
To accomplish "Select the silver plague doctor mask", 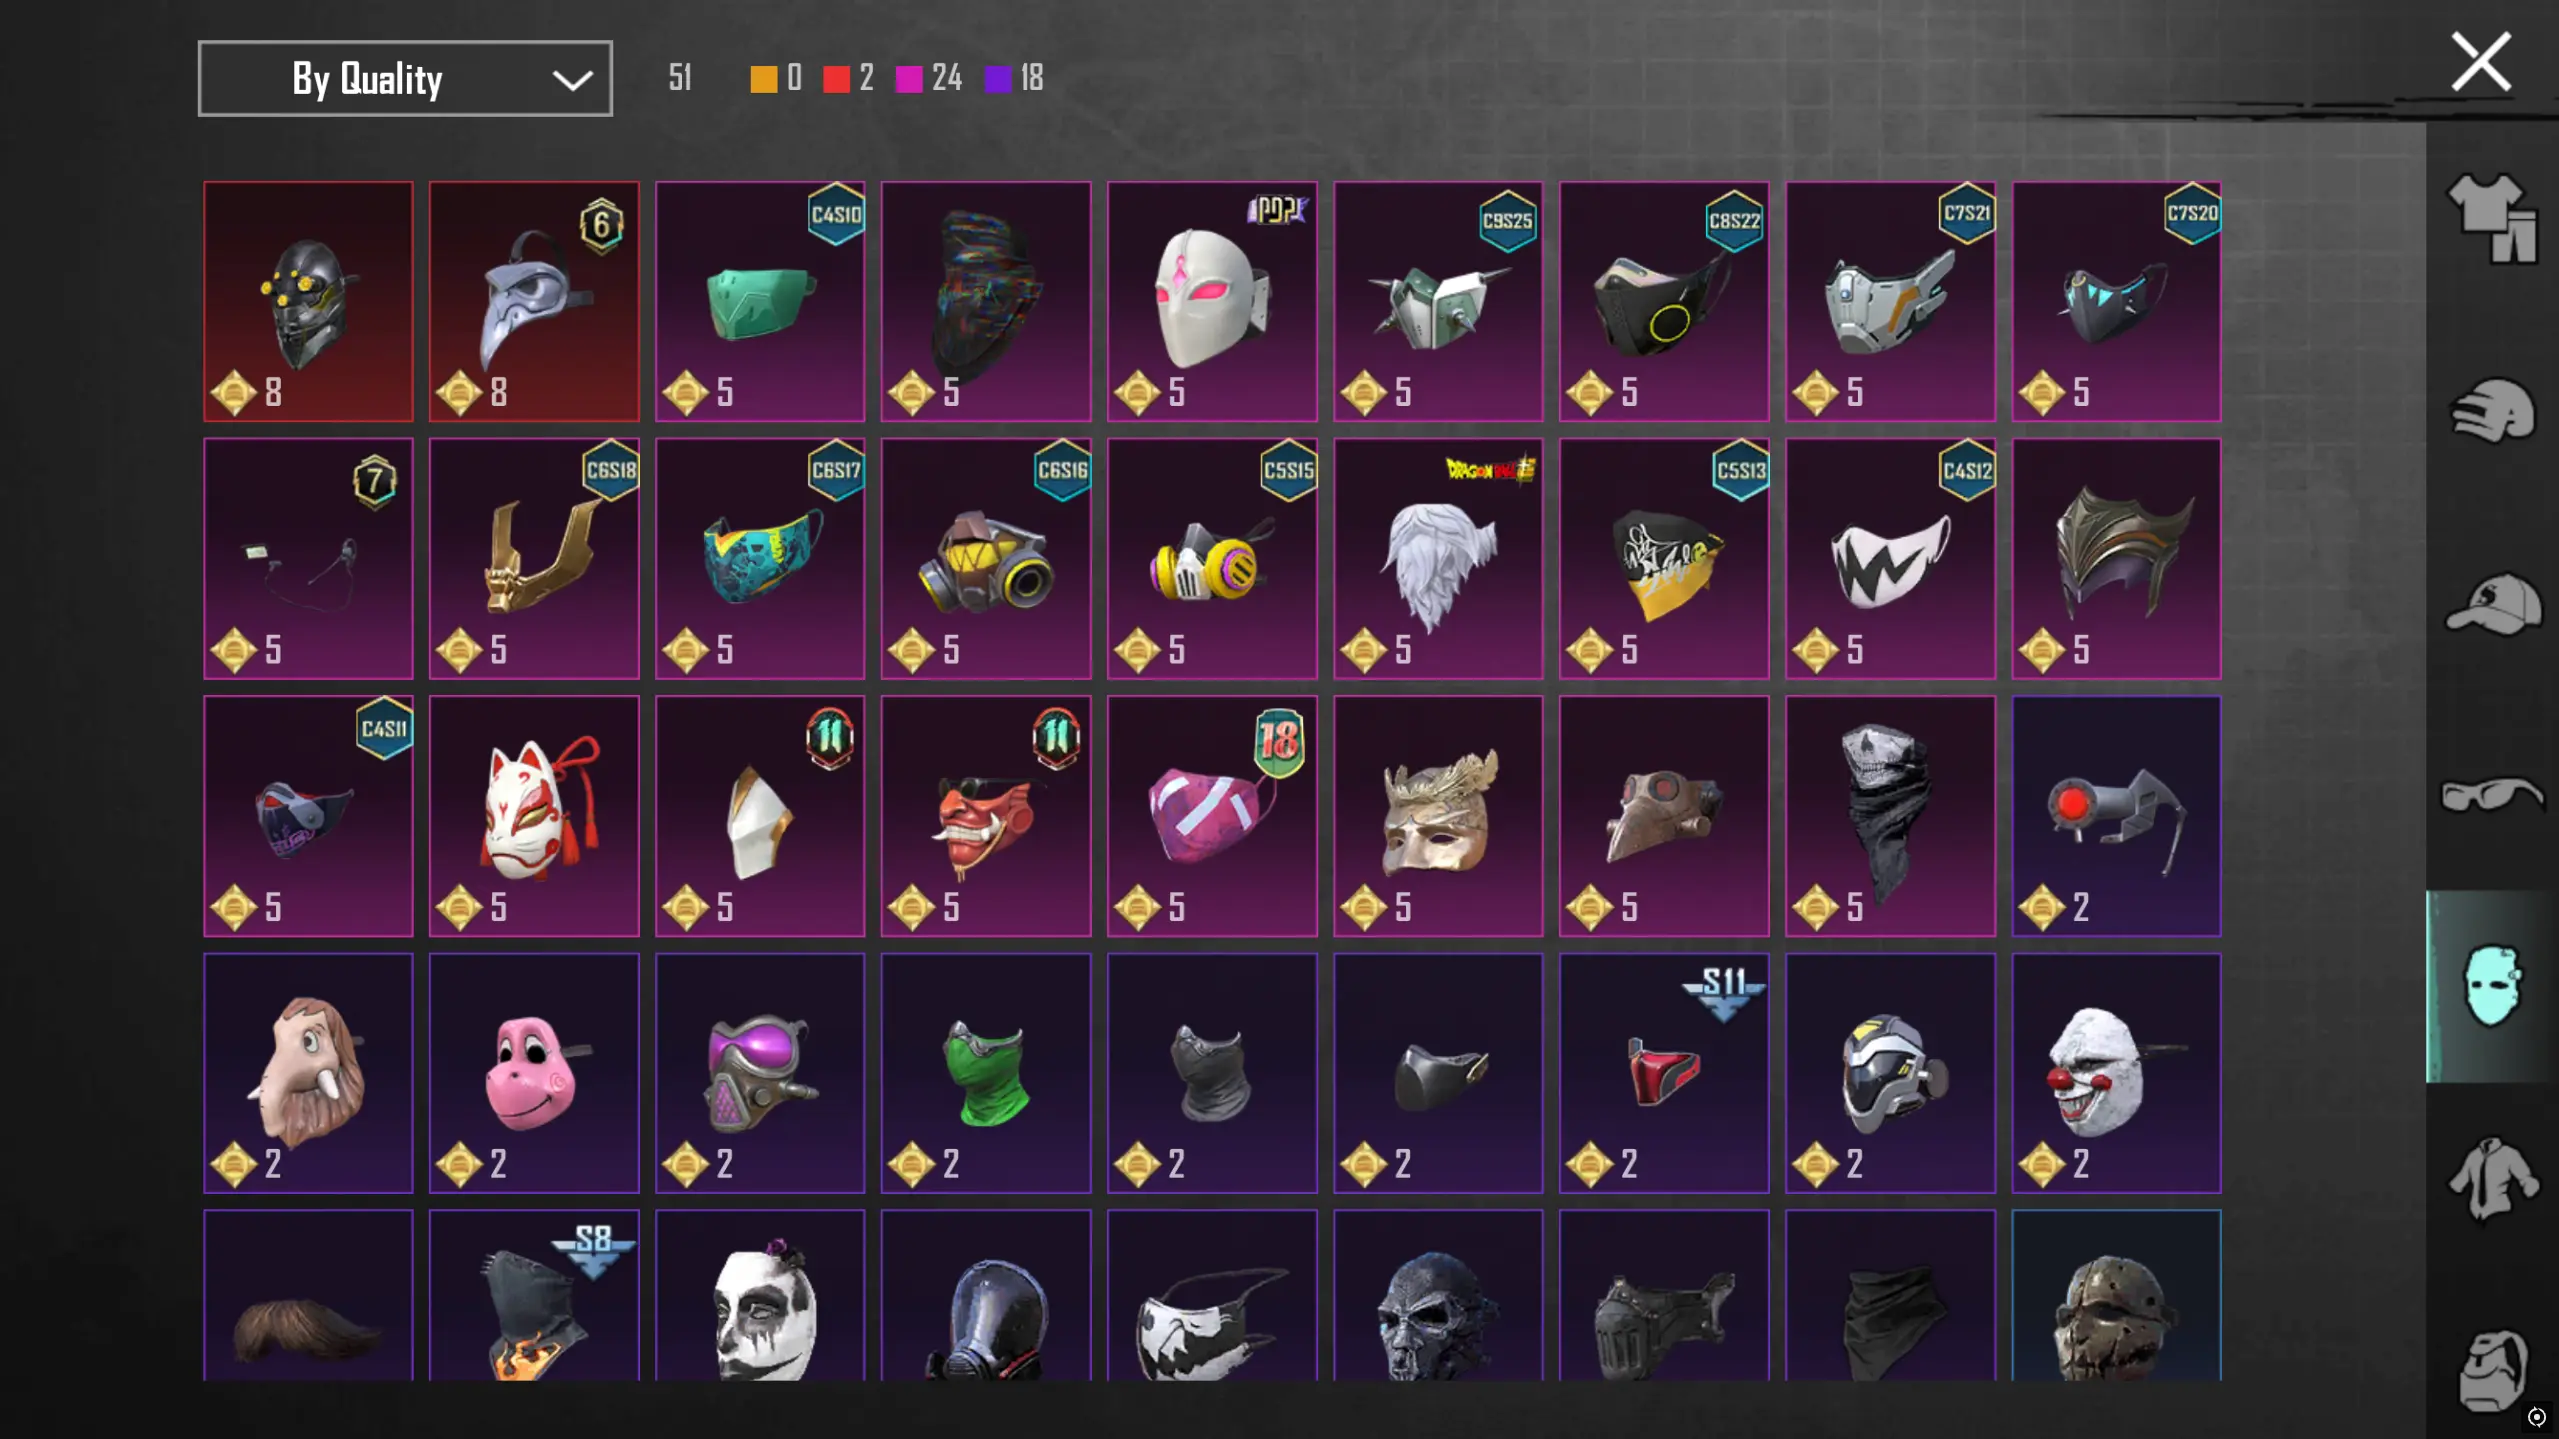I will click(x=534, y=301).
